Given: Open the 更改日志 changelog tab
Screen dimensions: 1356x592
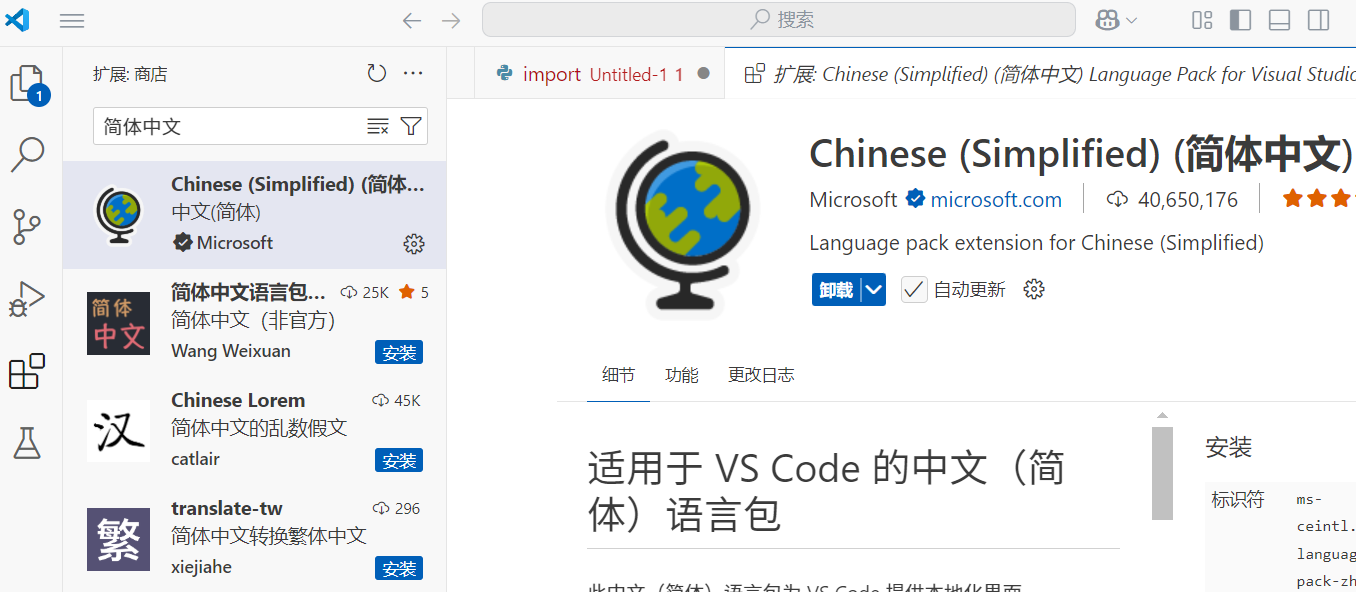Looking at the screenshot, I should pyautogui.click(x=761, y=375).
